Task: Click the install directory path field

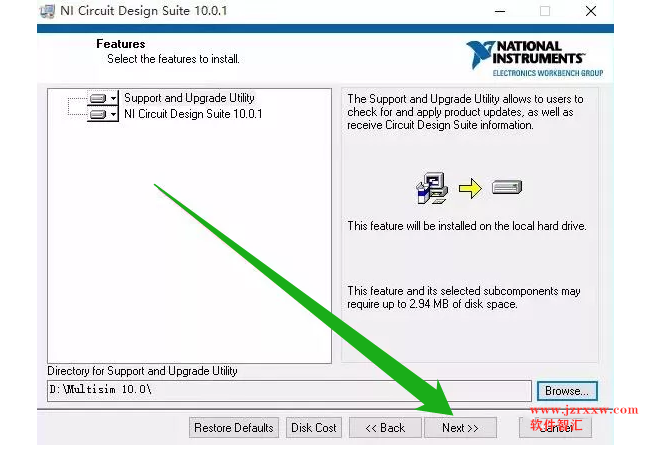Action: click(289, 390)
